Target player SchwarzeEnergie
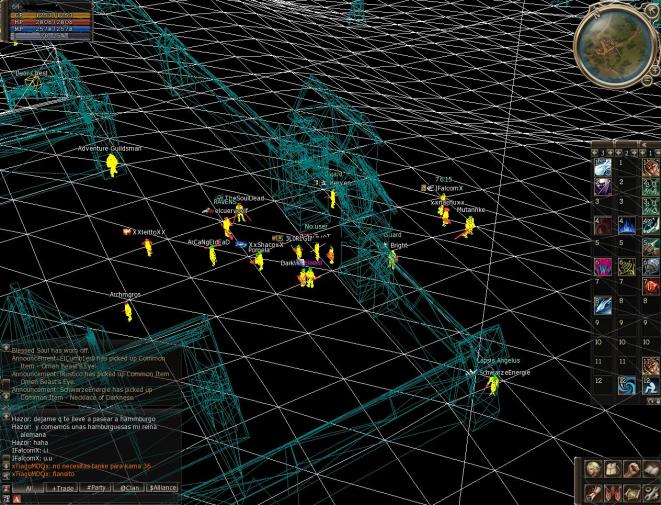The image size is (661, 505). 493,384
